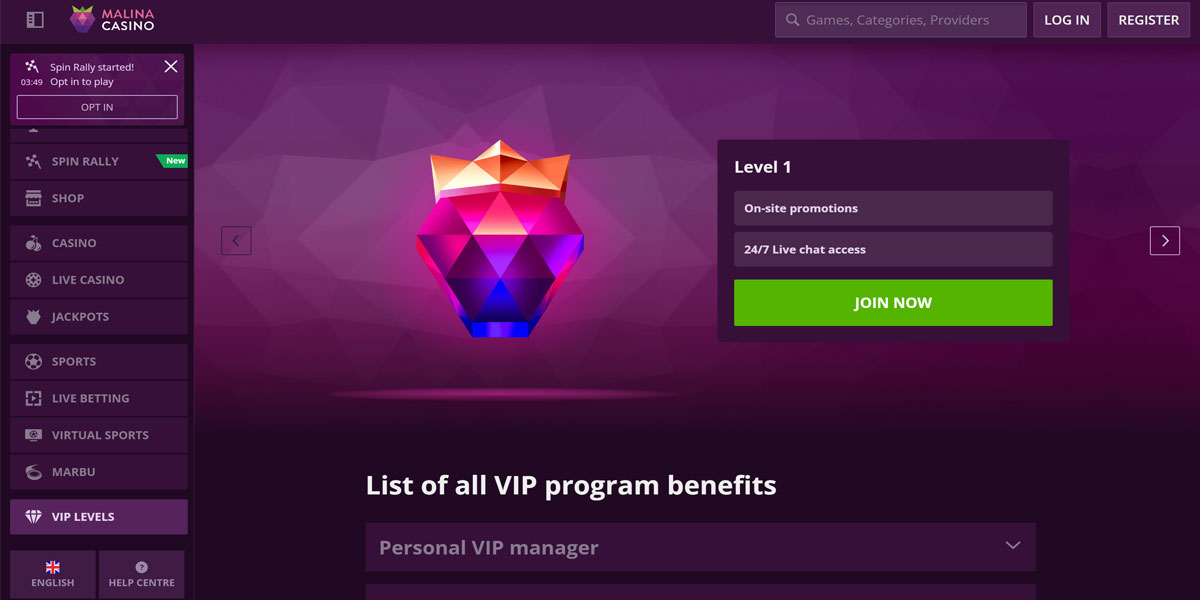Go to next VIP level slide
The height and width of the screenshot is (600, 1200).
click(x=1165, y=240)
